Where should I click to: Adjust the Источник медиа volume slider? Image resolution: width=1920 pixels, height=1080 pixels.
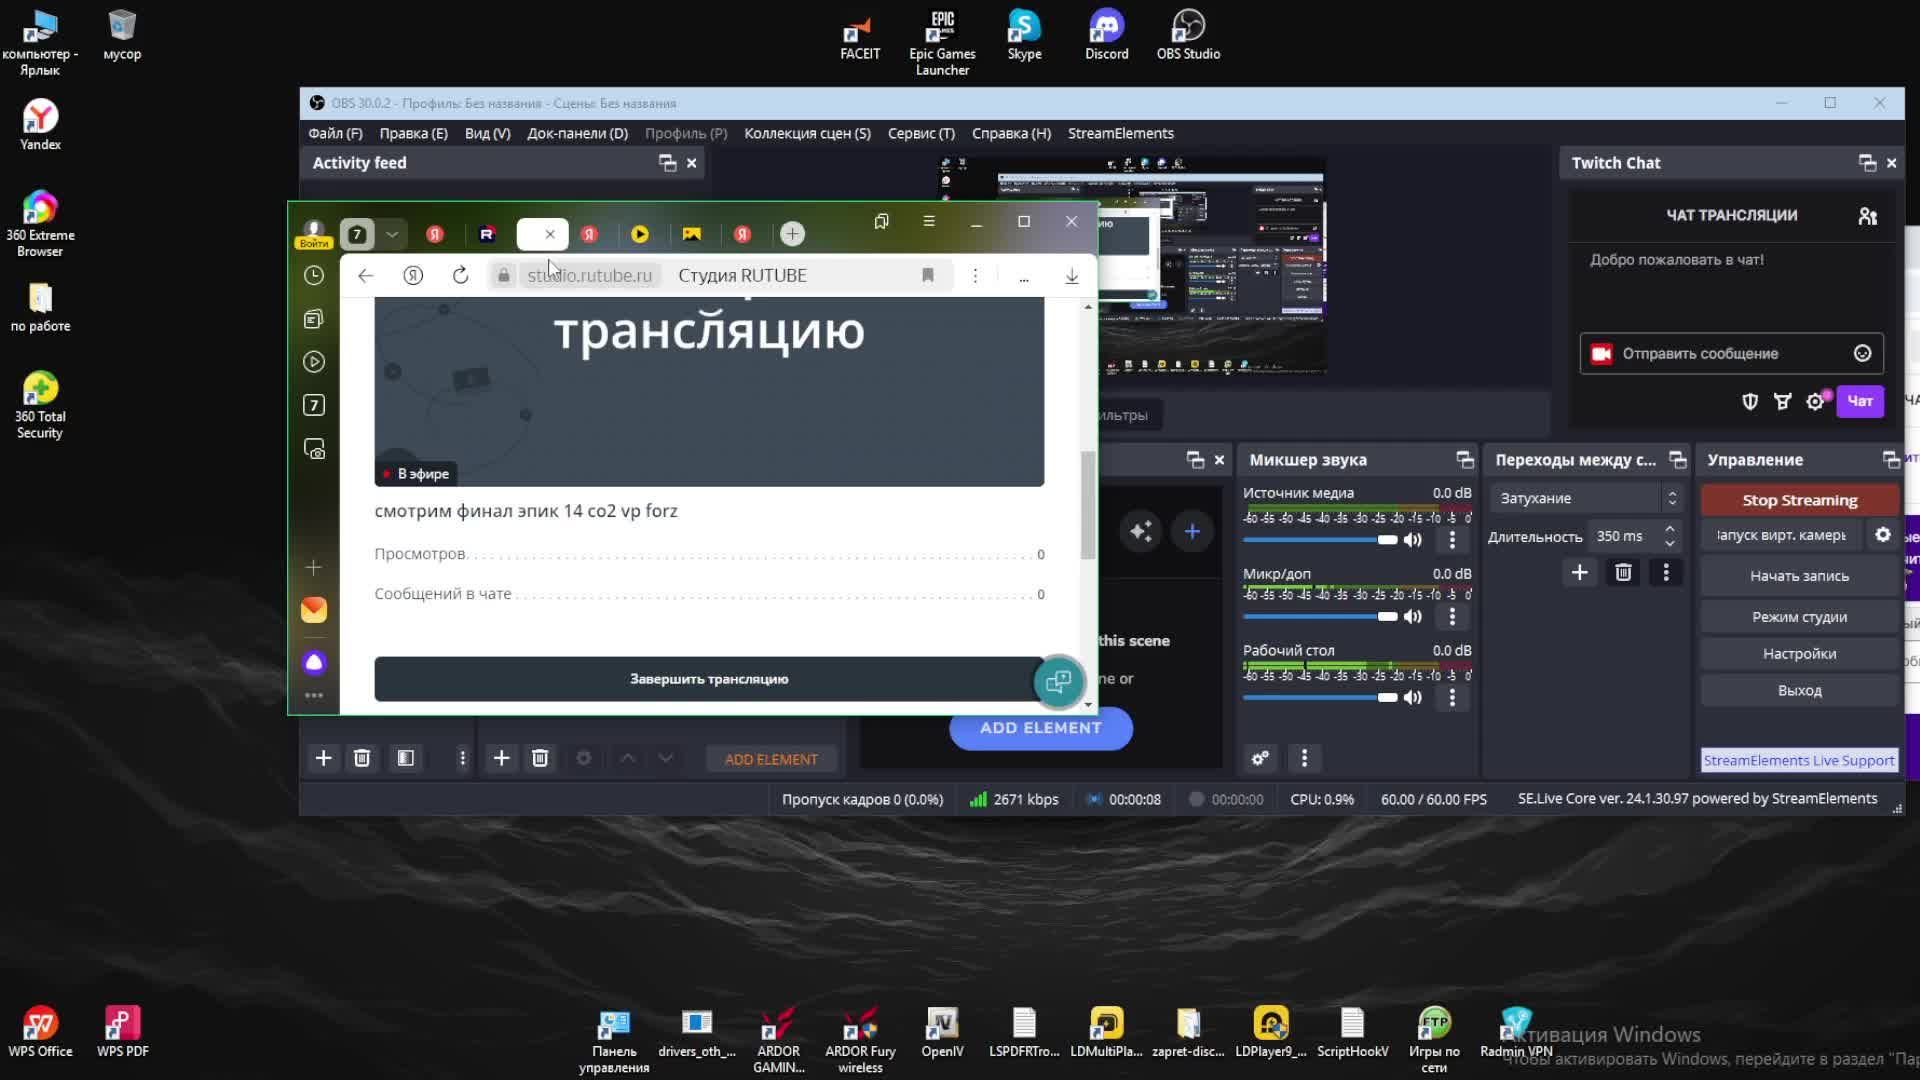1320,540
